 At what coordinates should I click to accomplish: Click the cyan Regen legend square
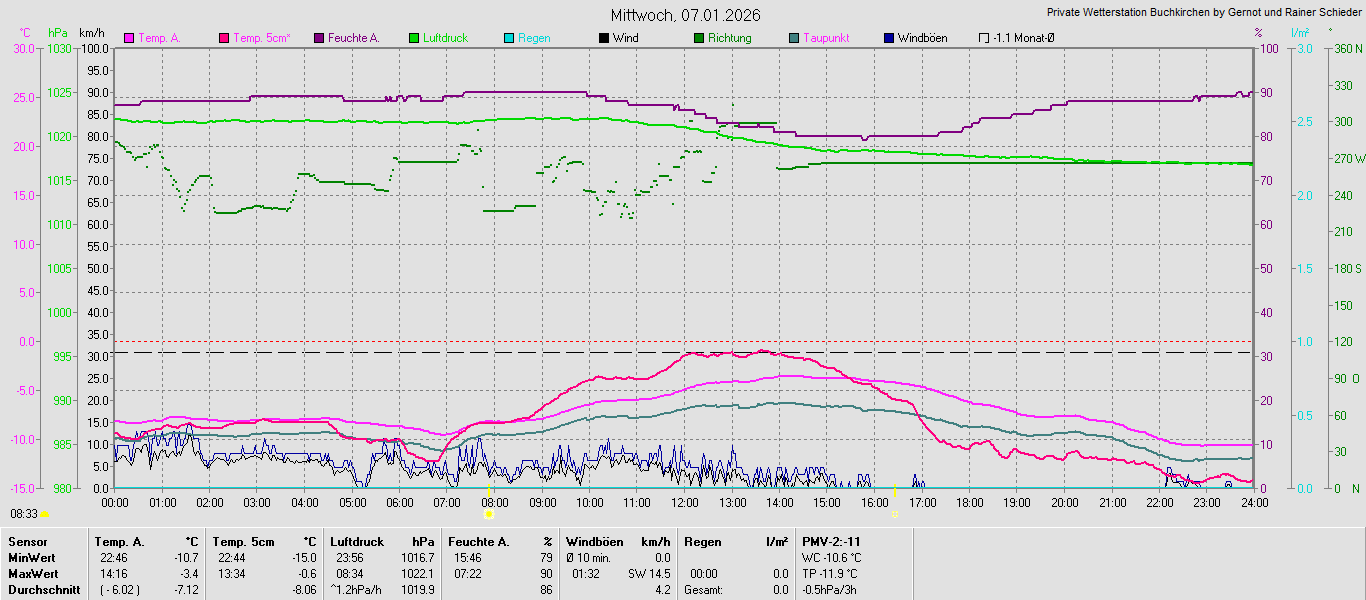(x=509, y=38)
